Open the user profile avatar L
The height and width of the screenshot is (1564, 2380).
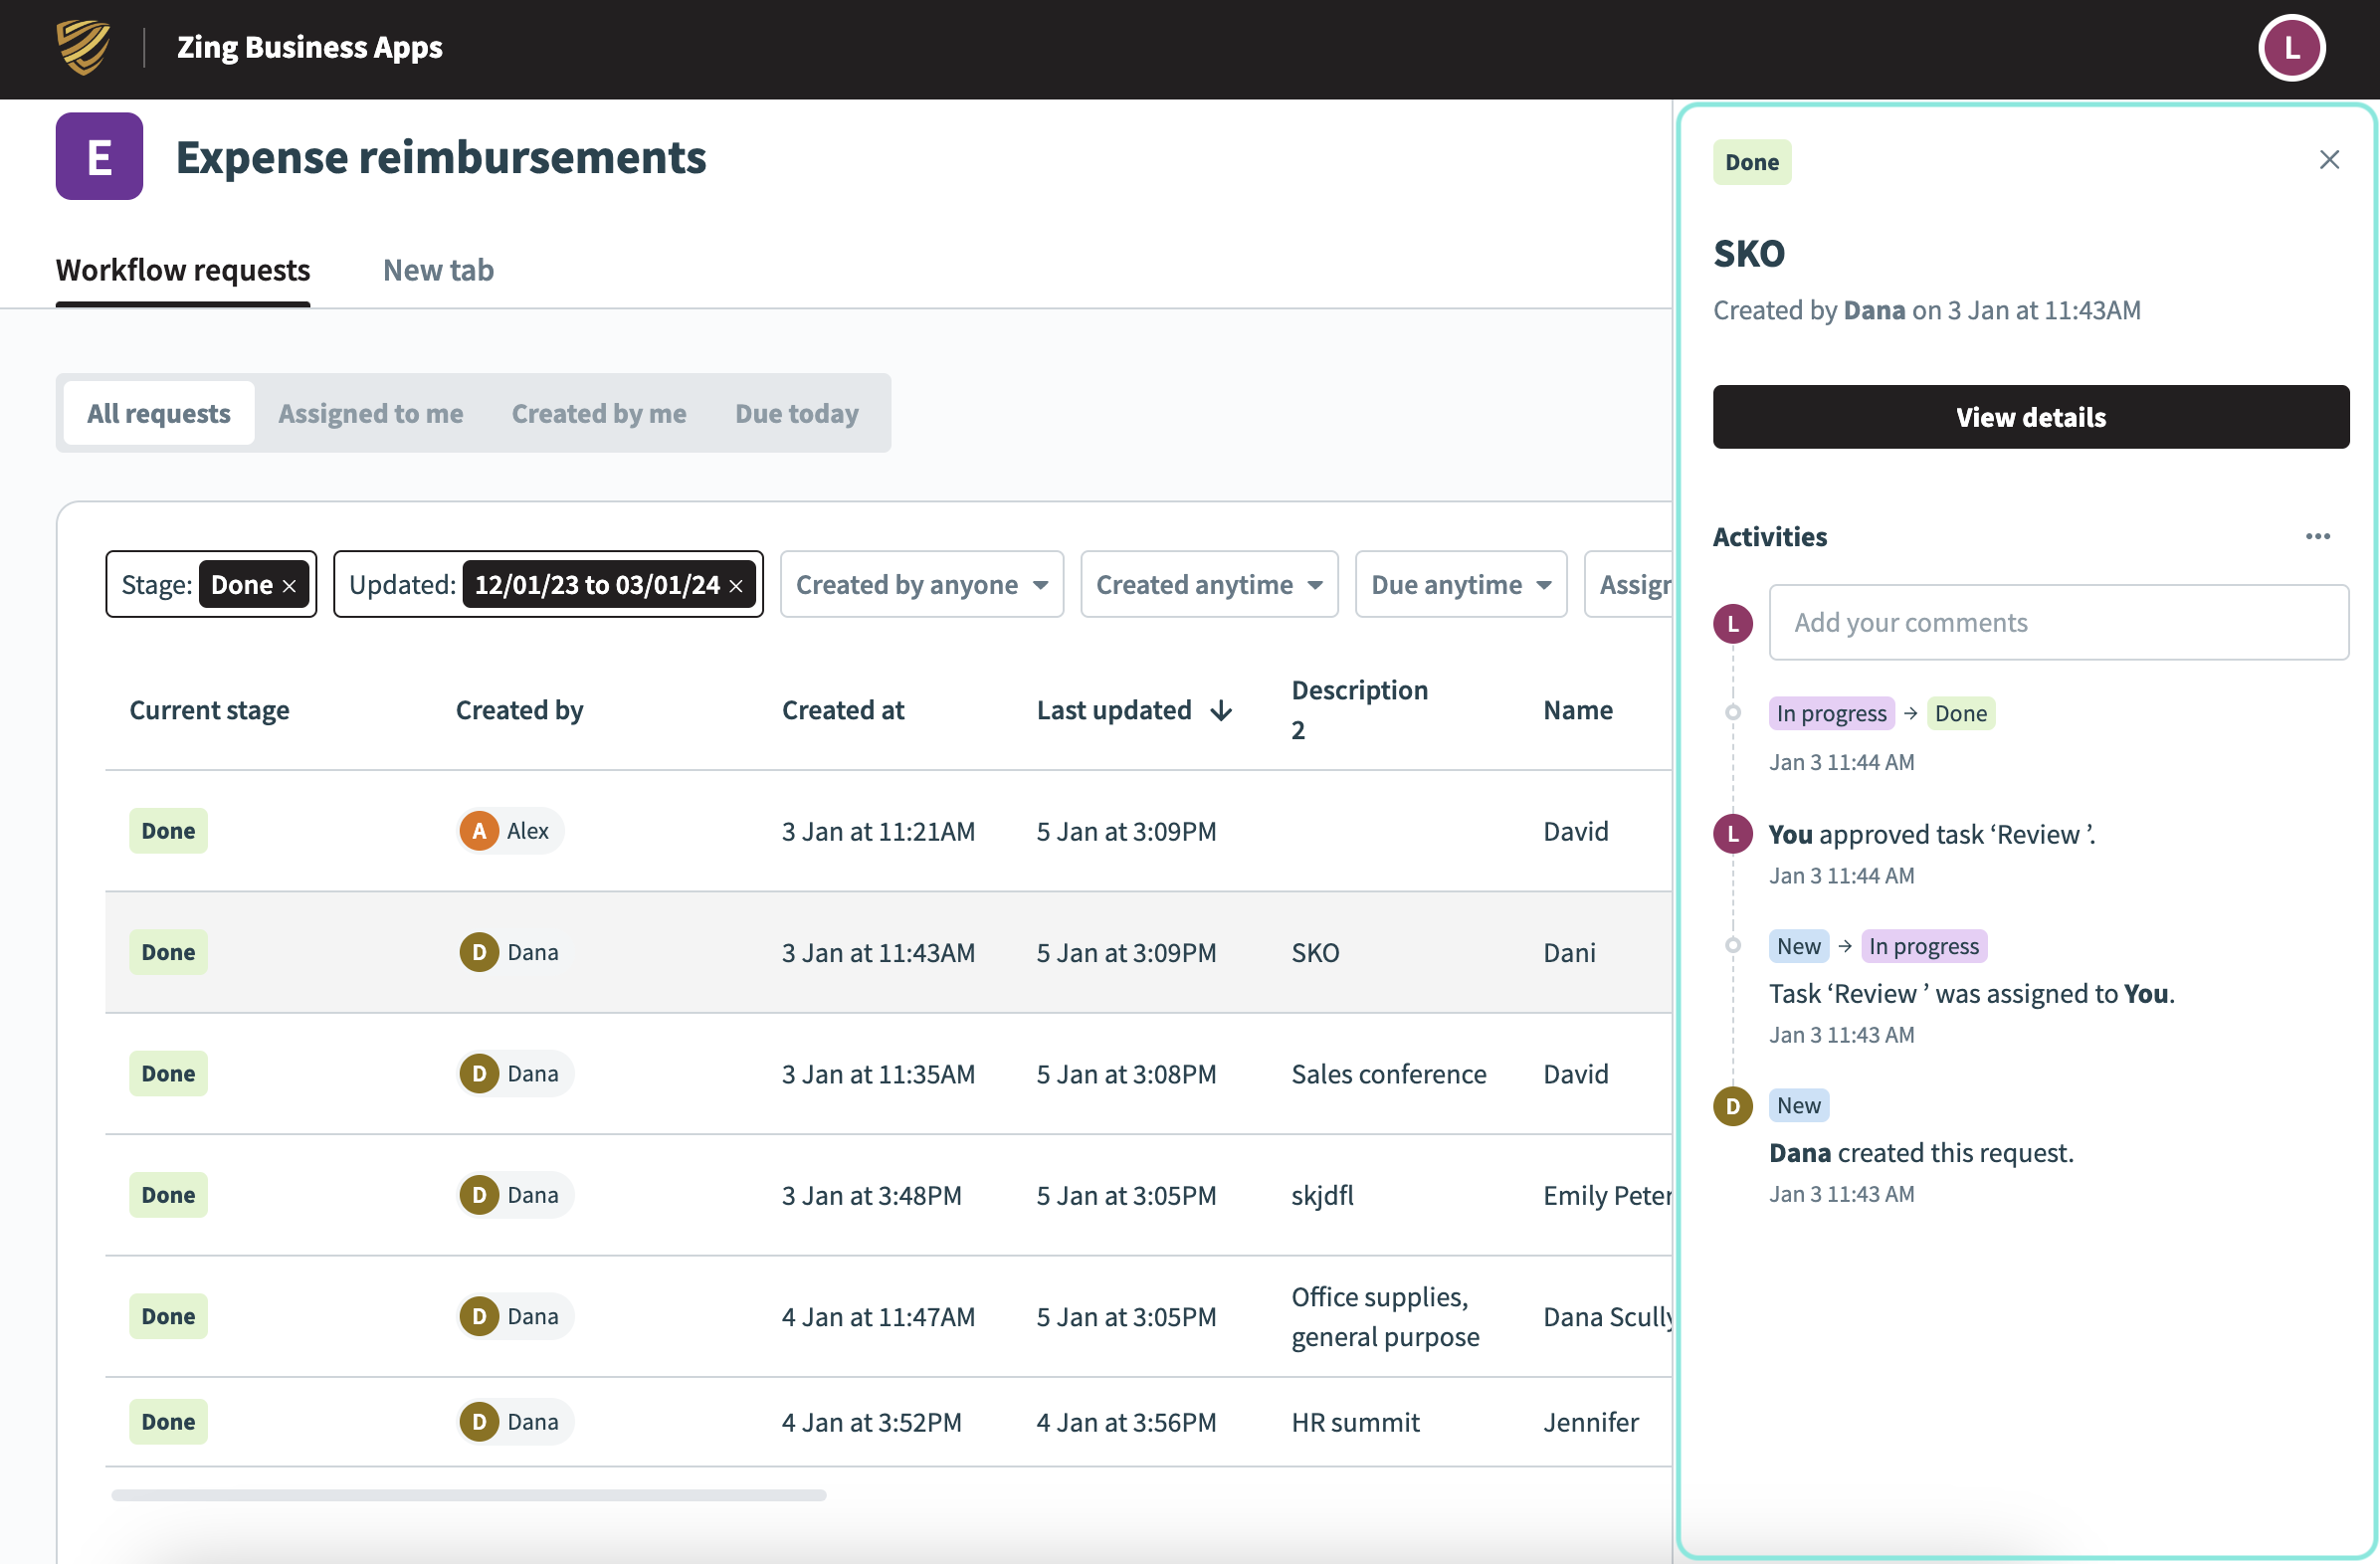point(2291,48)
